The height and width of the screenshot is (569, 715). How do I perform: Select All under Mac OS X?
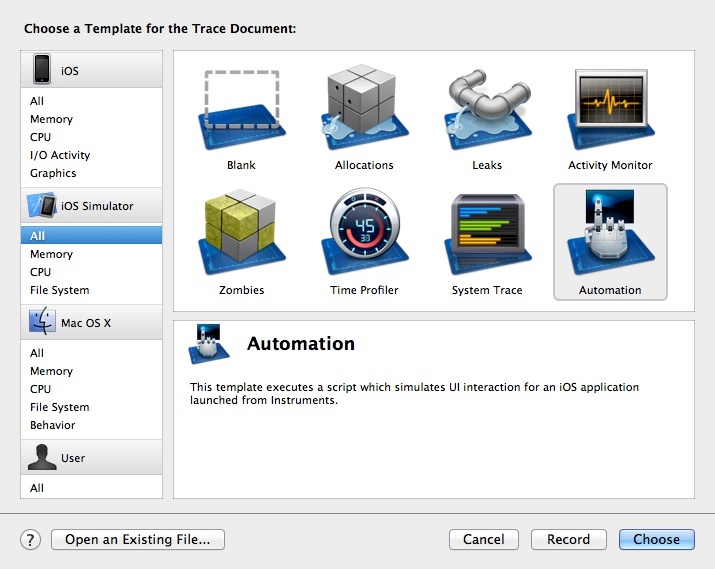click(37, 353)
